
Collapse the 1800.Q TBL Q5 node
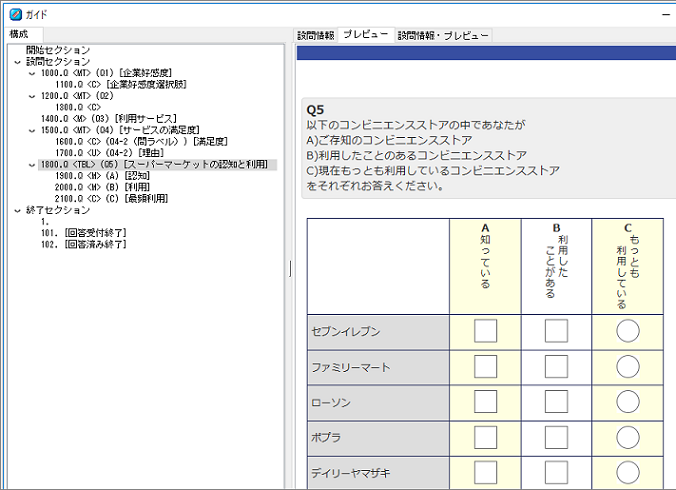coord(32,165)
